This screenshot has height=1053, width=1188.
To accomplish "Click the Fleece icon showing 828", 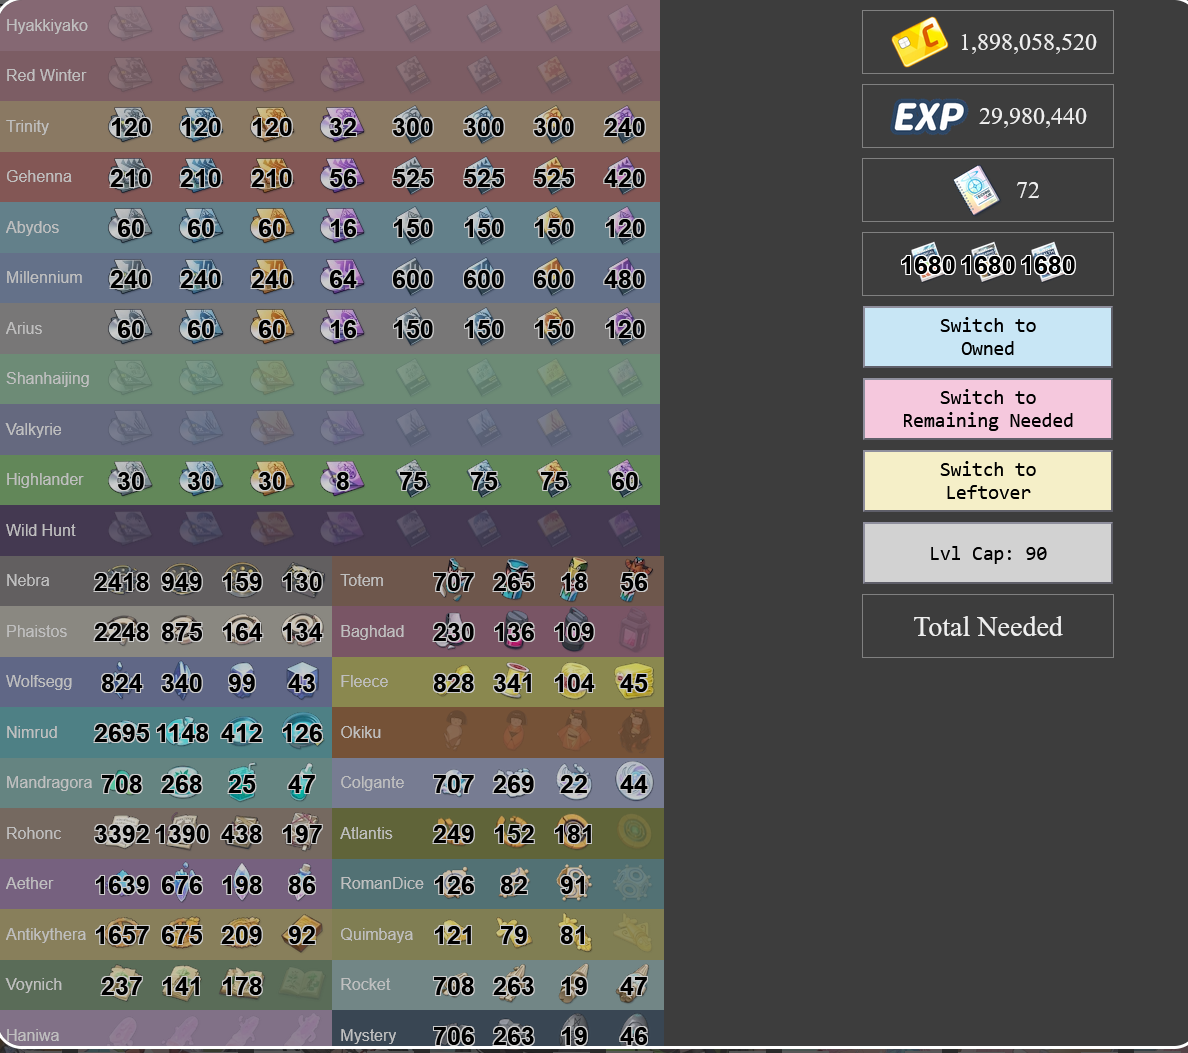I will [x=453, y=682].
